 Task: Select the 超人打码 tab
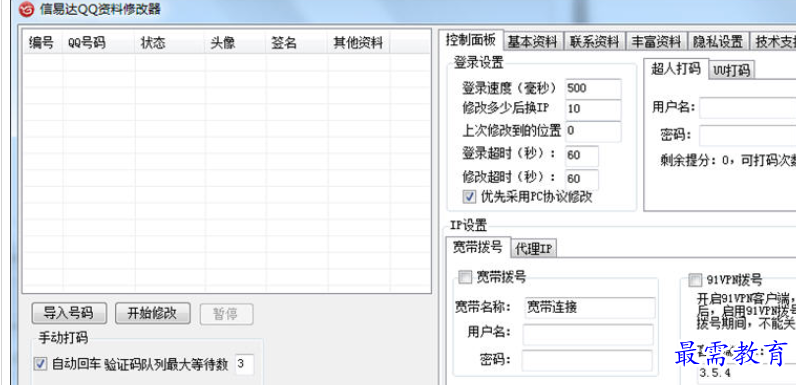676,69
